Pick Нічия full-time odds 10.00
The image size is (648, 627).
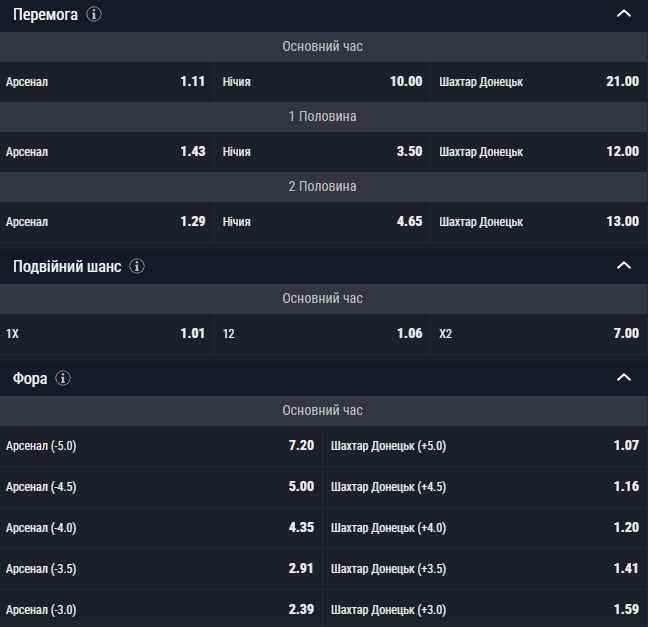(322, 82)
